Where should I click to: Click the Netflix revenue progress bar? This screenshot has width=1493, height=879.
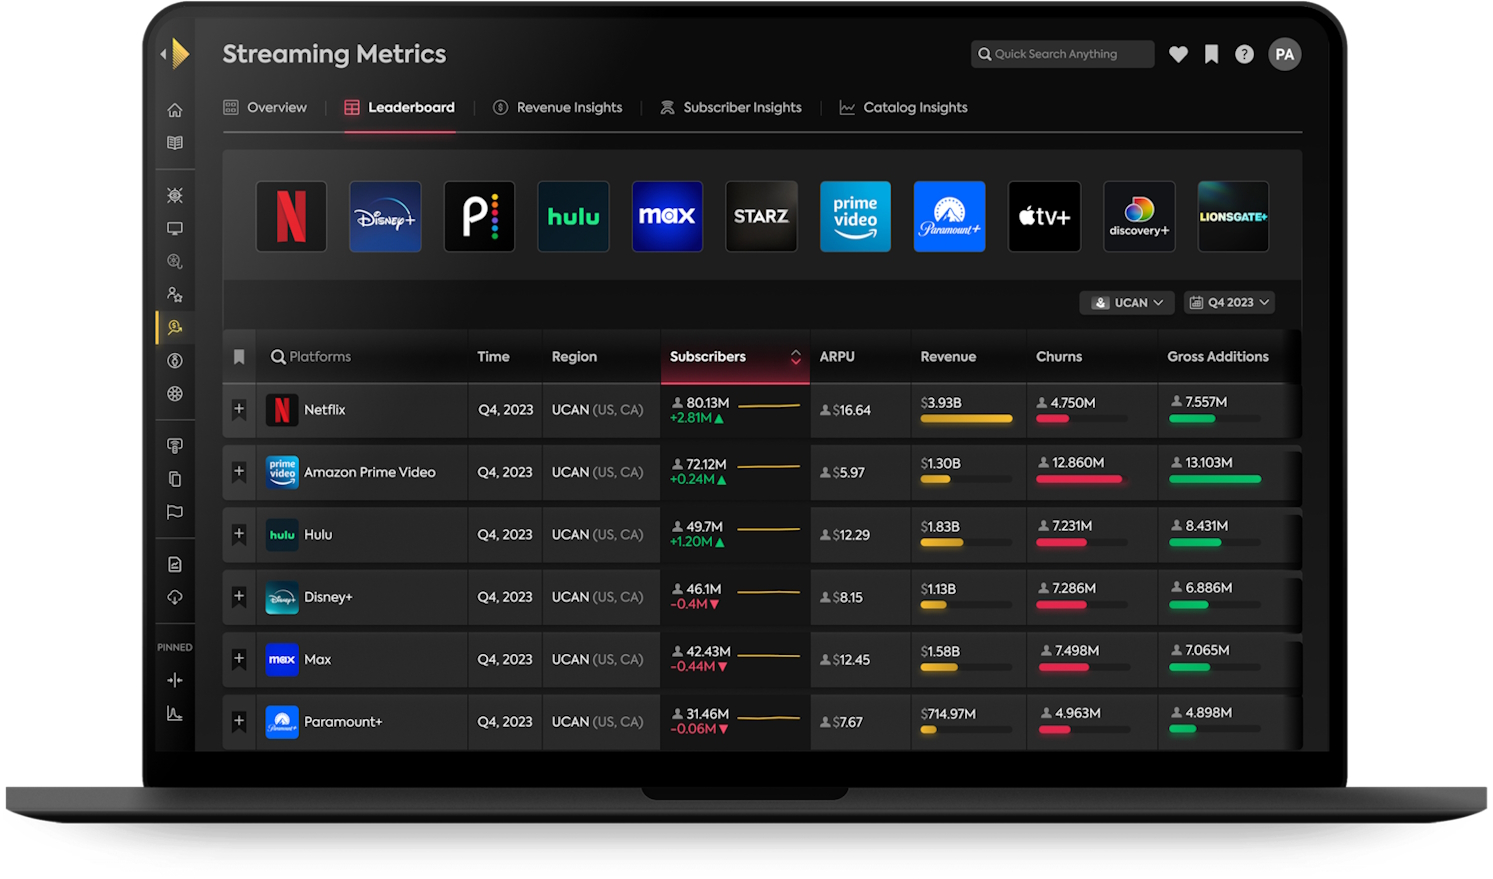point(965,419)
